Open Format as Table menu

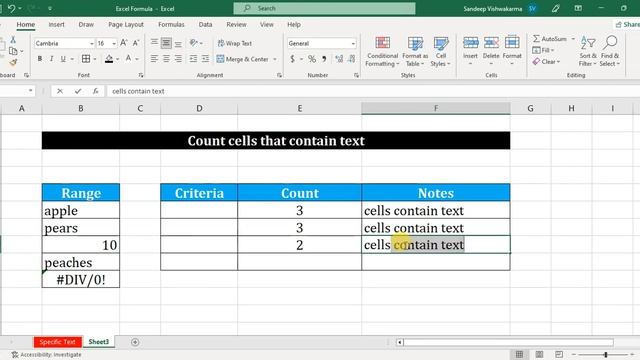pyautogui.click(x=415, y=51)
